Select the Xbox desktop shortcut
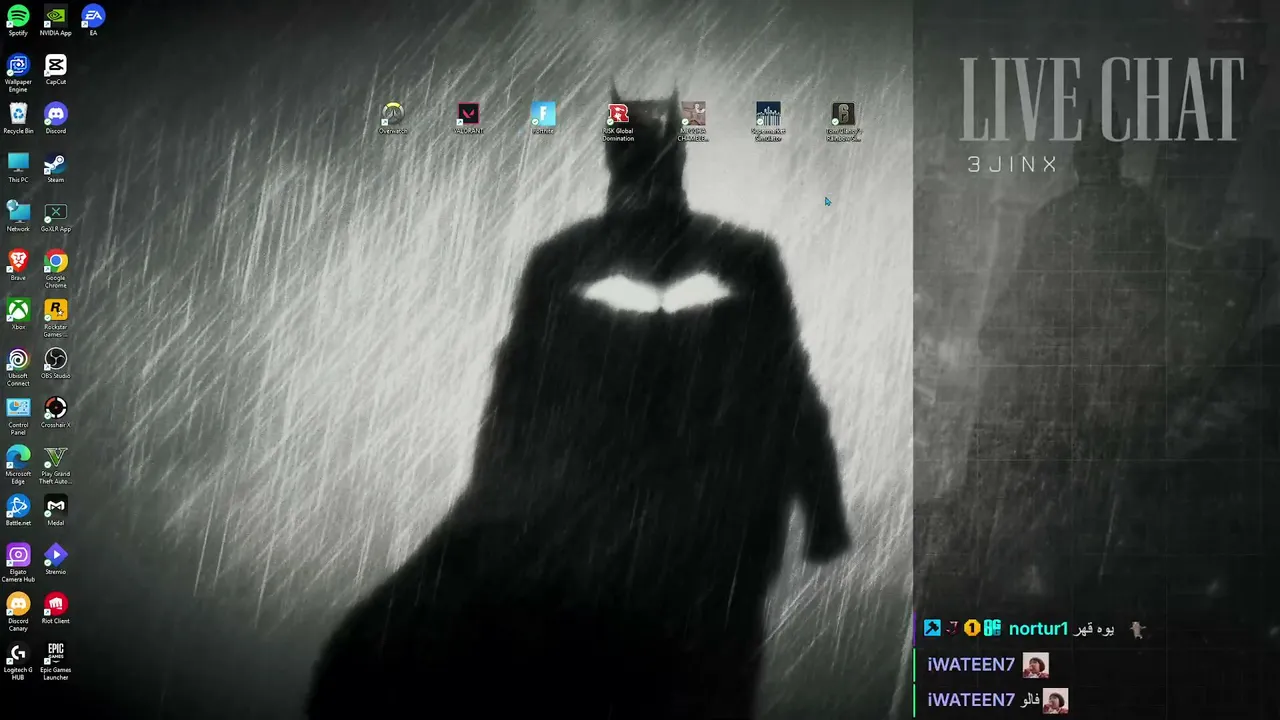 [18, 315]
